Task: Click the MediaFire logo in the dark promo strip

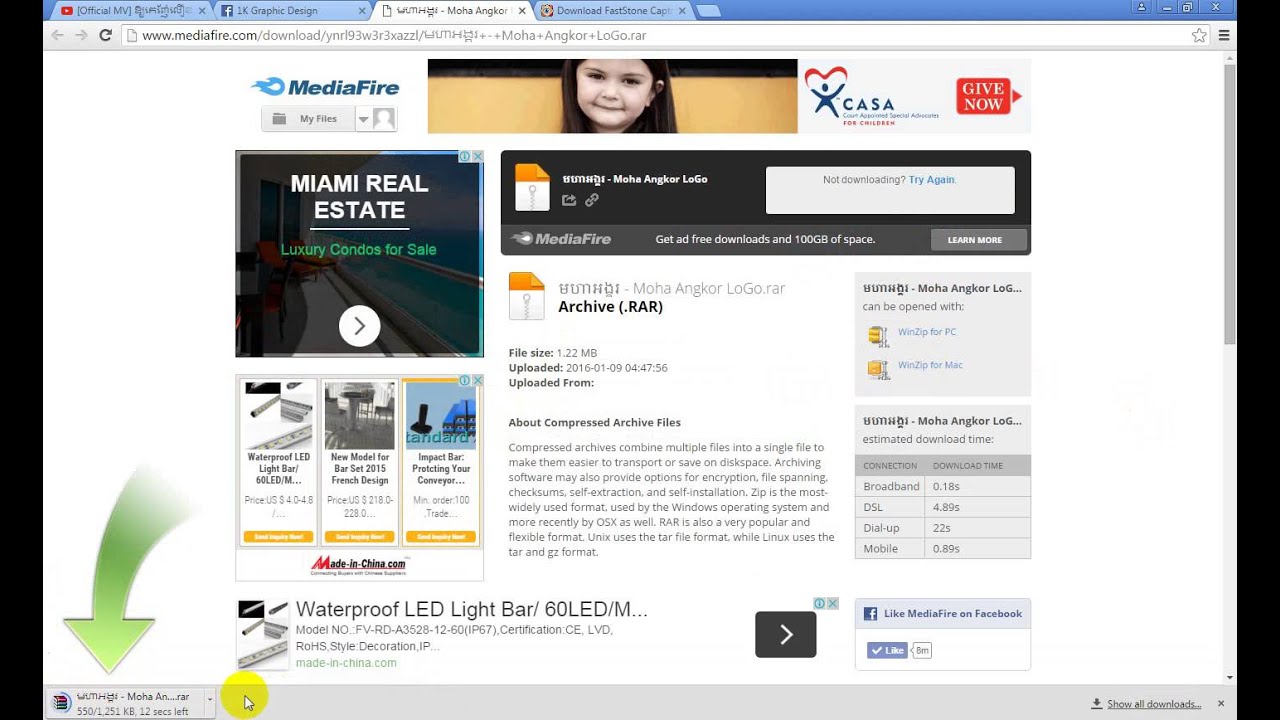Action: point(561,239)
